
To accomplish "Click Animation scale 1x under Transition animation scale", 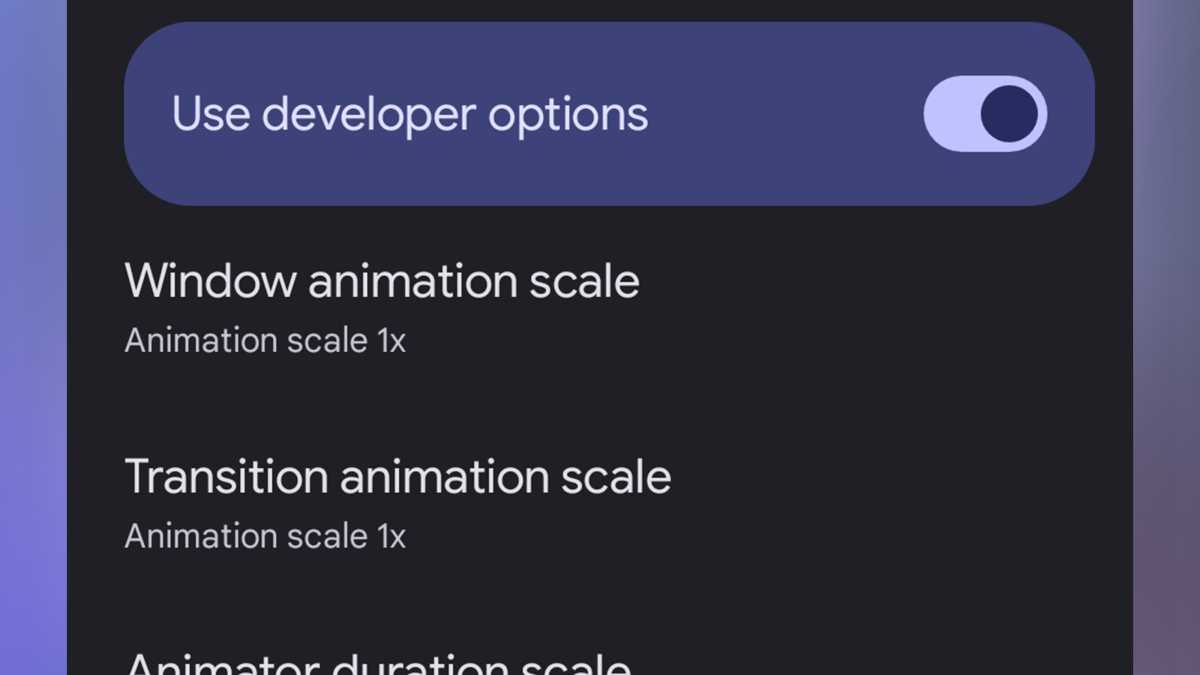I will point(265,536).
